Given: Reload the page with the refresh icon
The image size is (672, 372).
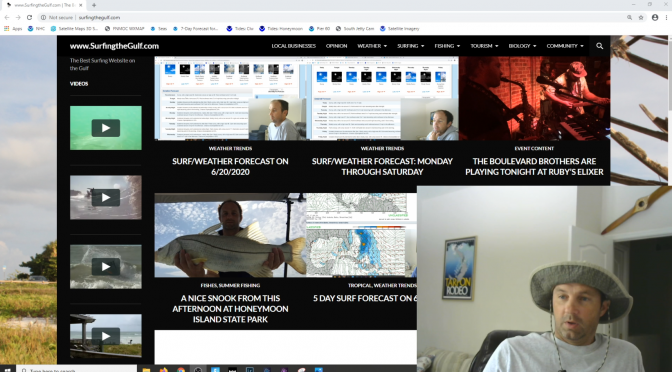Looking at the screenshot, I should tap(29, 18).
